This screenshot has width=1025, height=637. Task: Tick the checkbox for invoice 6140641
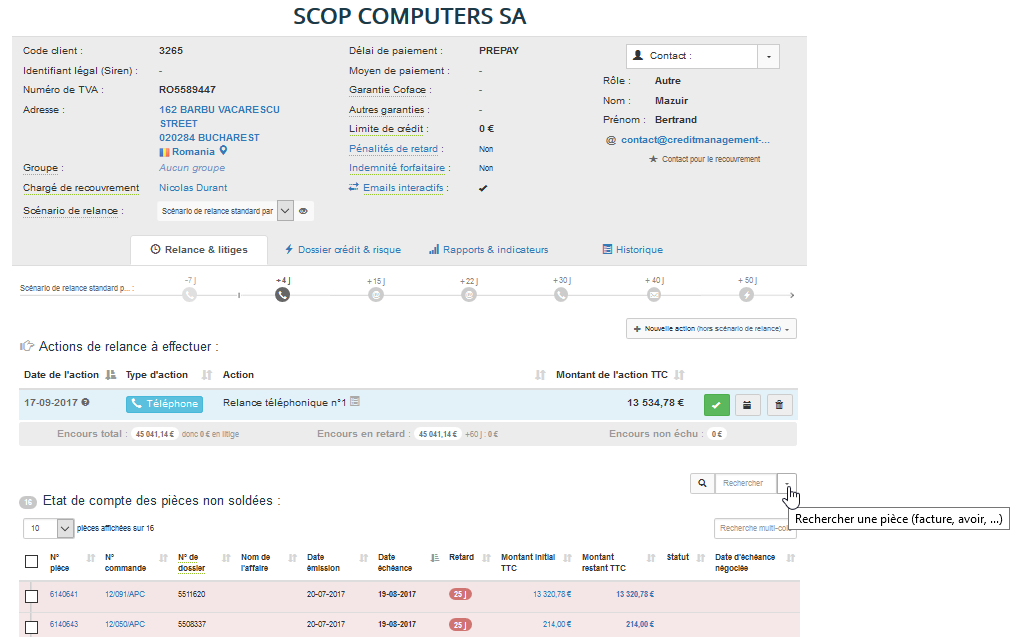[x=31, y=597]
